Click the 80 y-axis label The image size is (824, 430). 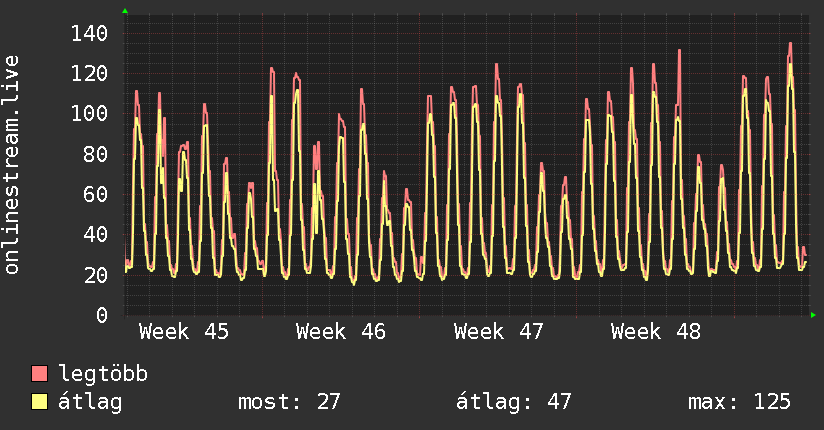click(x=96, y=154)
